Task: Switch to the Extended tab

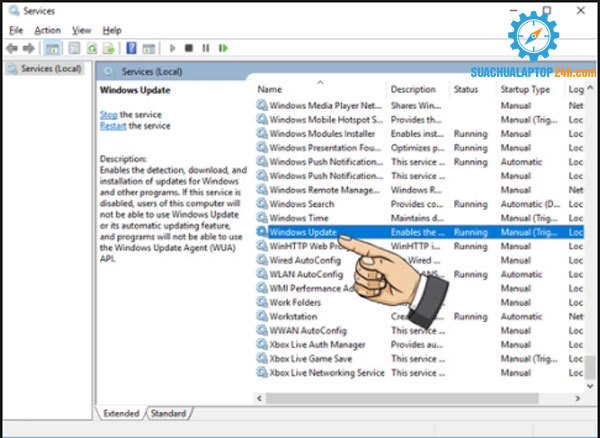Action: [x=121, y=413]
